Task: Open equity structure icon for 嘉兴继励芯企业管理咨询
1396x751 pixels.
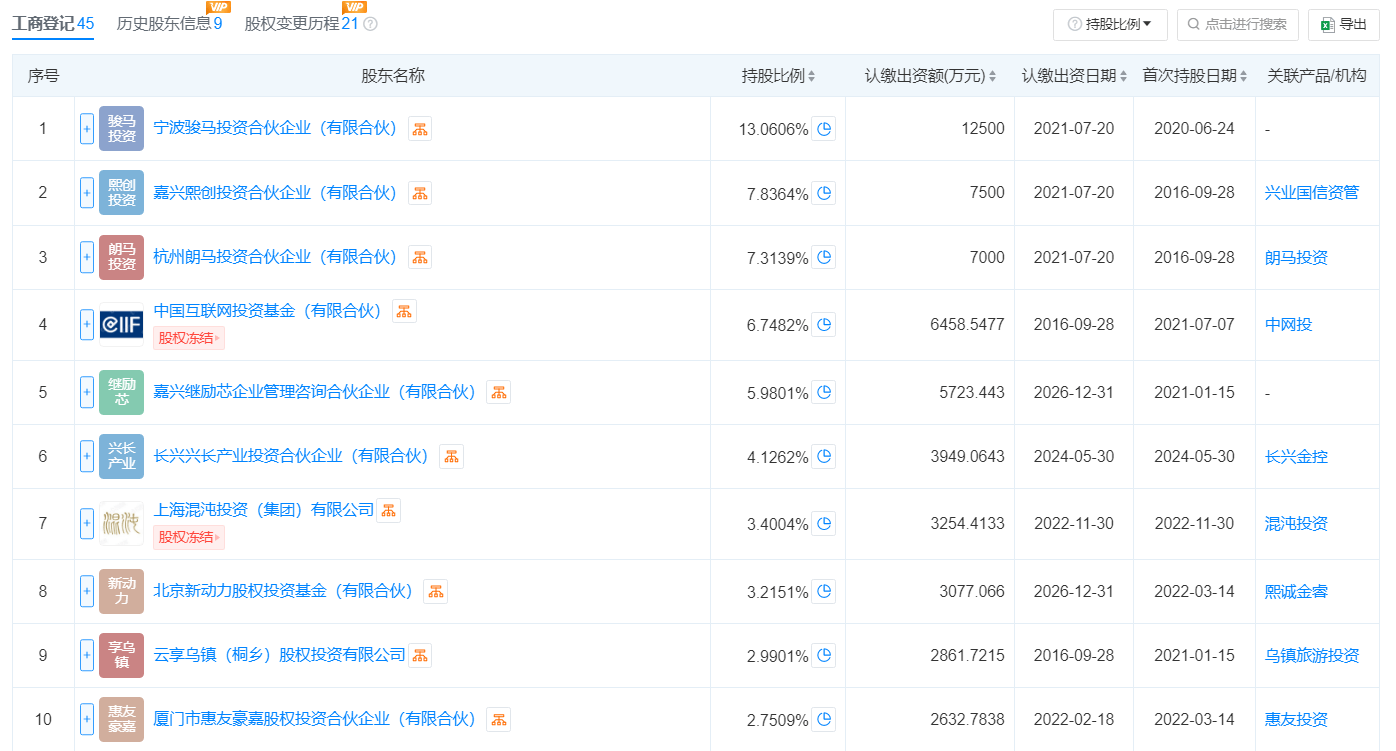Action: [498, 392]
